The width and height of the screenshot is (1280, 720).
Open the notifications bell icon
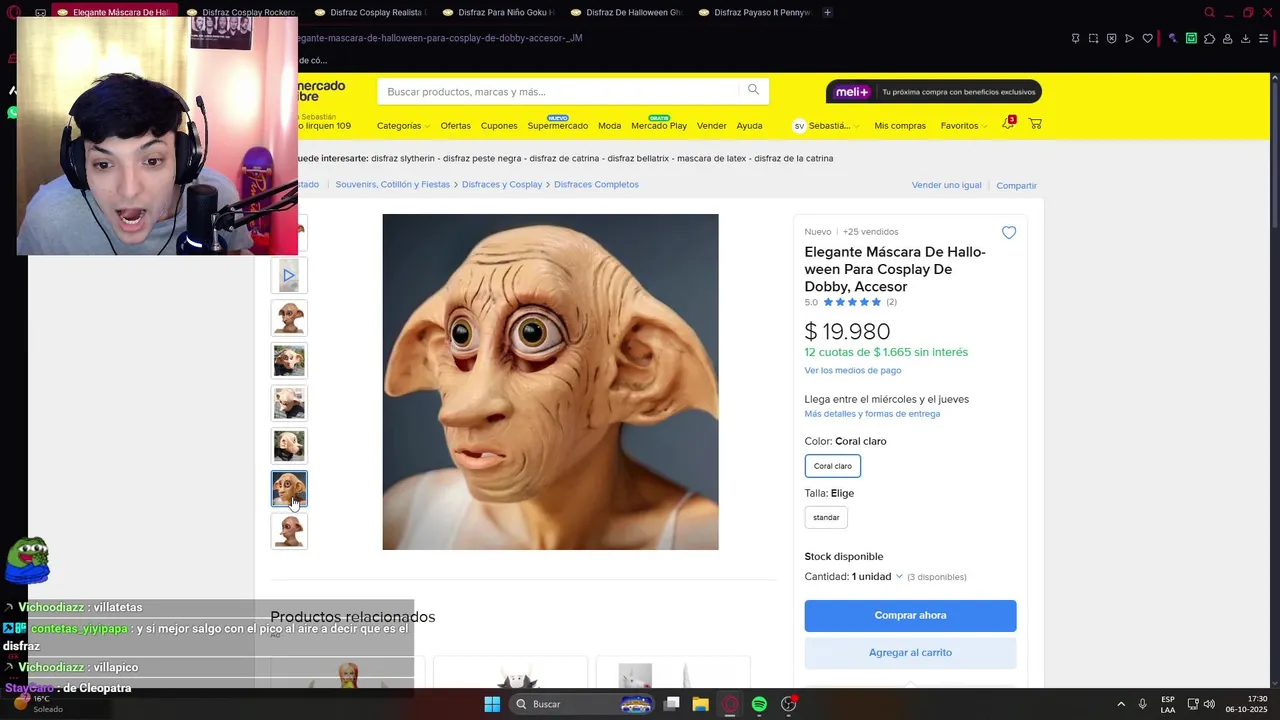[x=1008, y=124]
